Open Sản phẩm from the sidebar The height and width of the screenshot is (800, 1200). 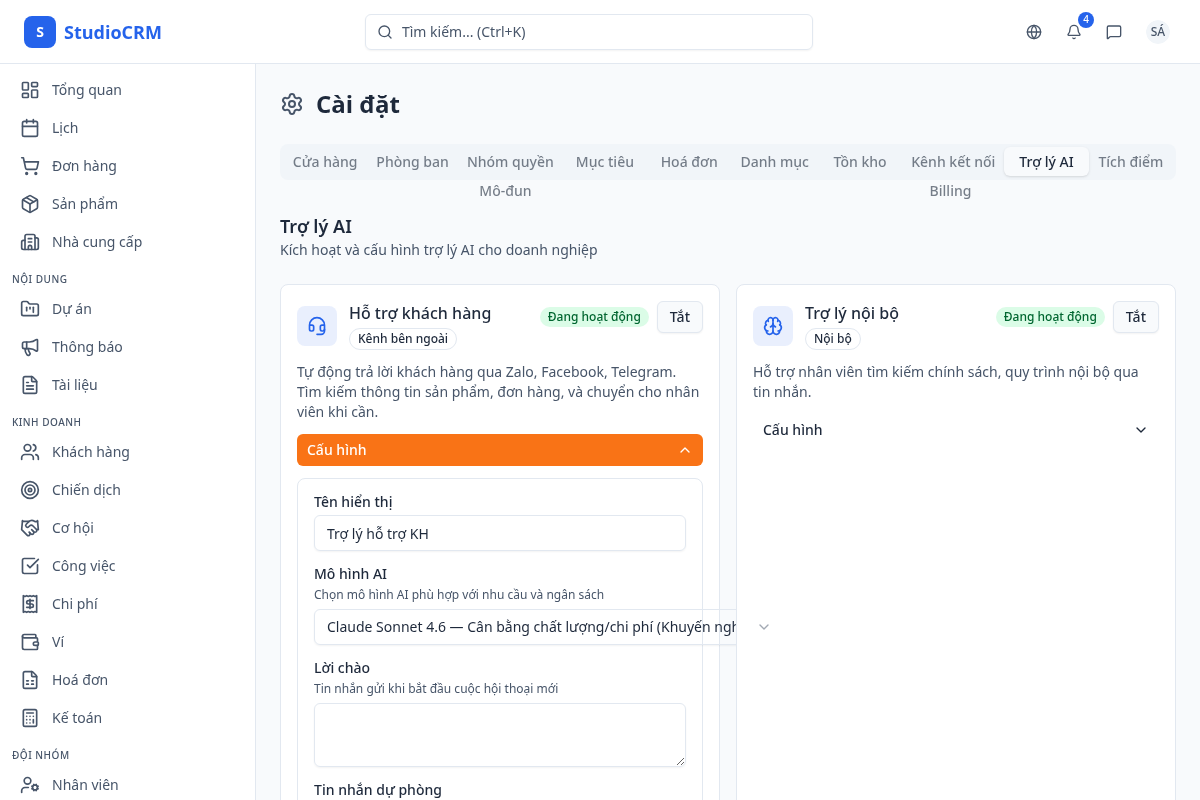(84, 204)
